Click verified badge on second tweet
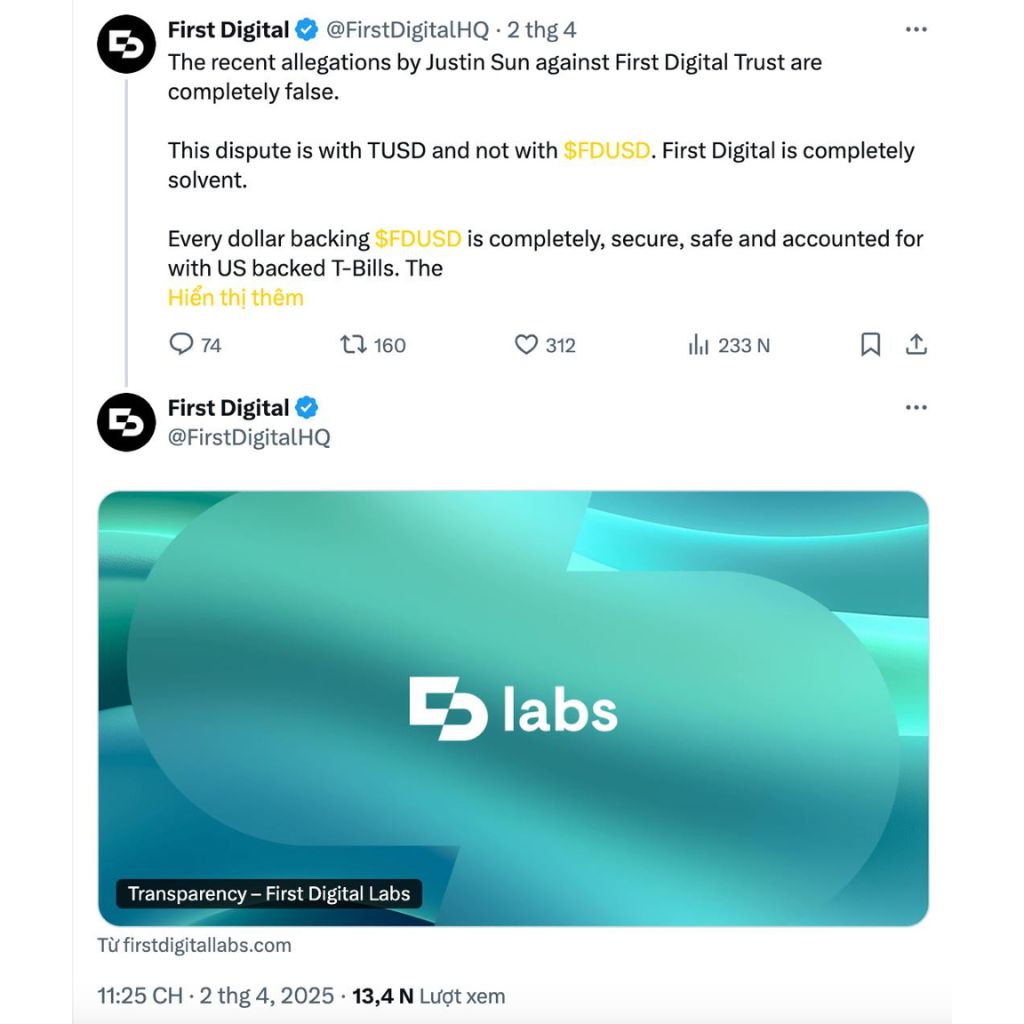The width and height of the screenshot is (1024, 1024). 306,408
